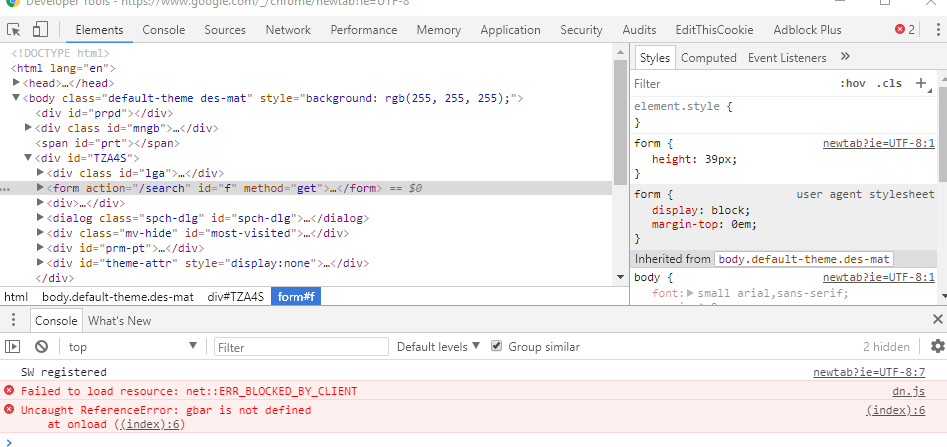This screenshot has height=447, width=947.
Task: Toggle the Group similar checkbox
Action: [x=496, y=346]
